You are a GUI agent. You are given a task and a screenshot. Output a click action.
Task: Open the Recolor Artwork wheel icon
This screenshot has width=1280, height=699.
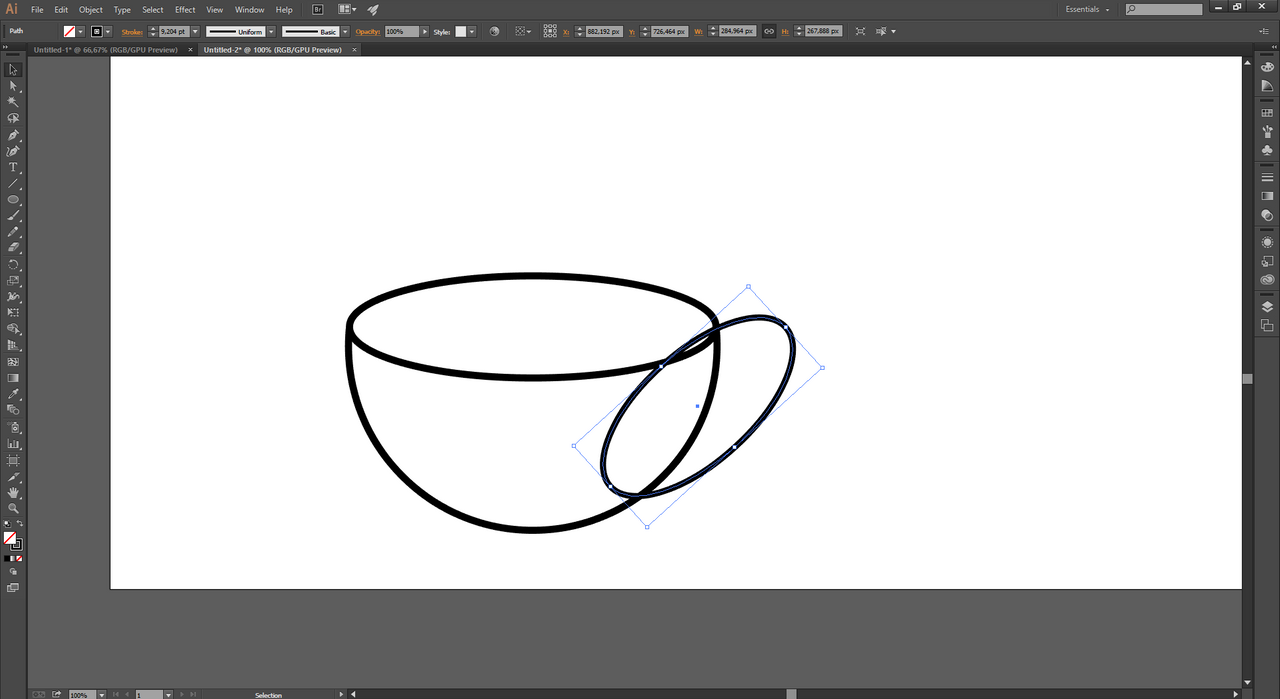tap(494, 31)
